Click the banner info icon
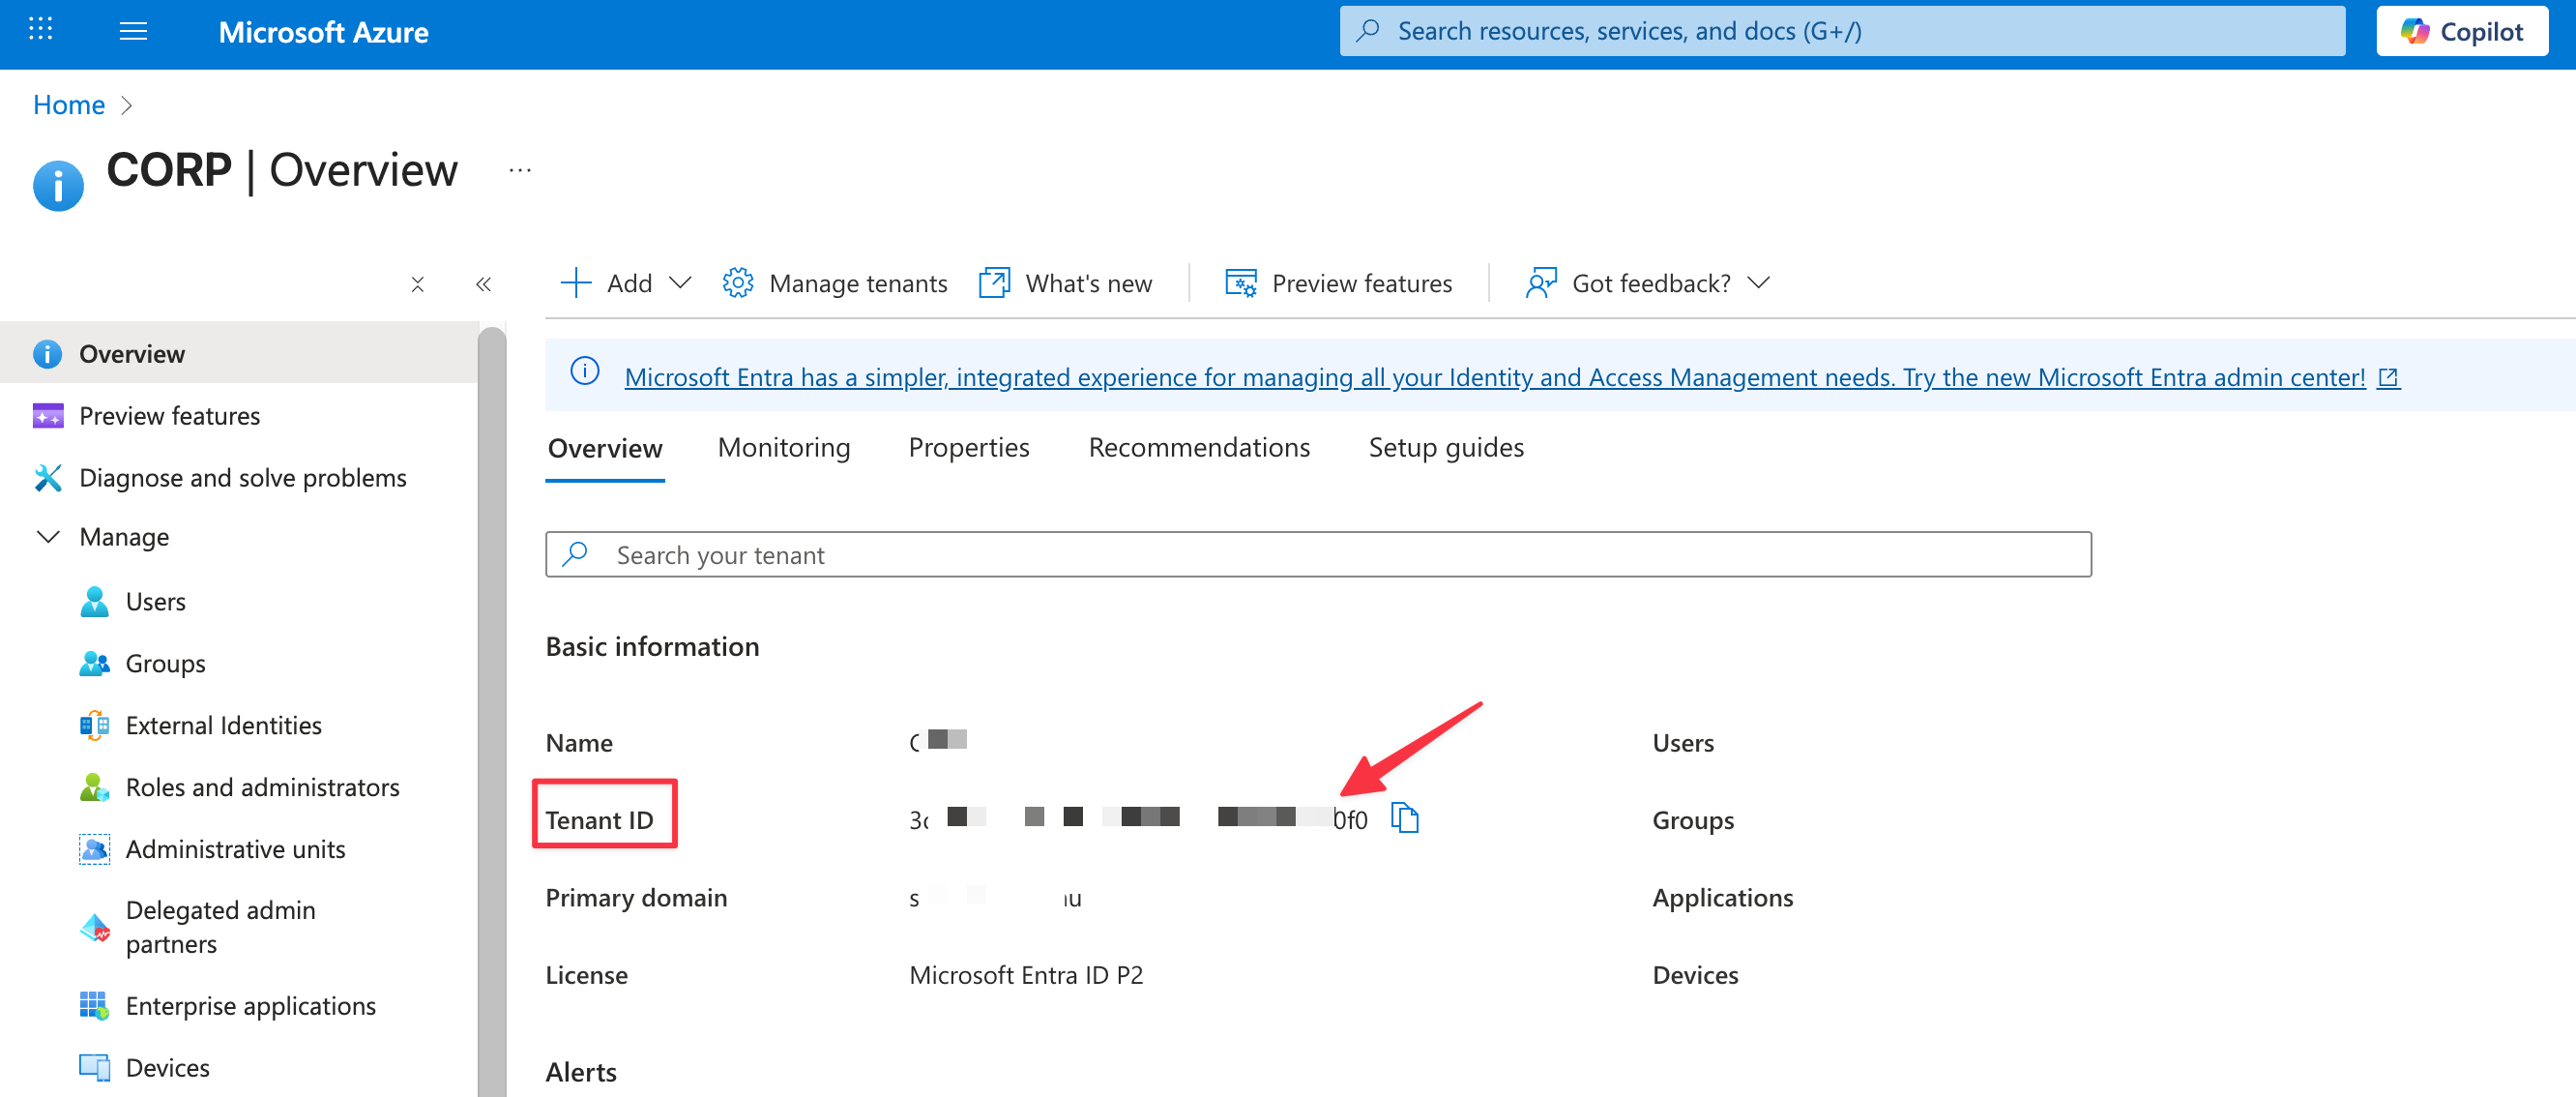The width and height of the screenshot is (2576, 1097). (585, 372)
